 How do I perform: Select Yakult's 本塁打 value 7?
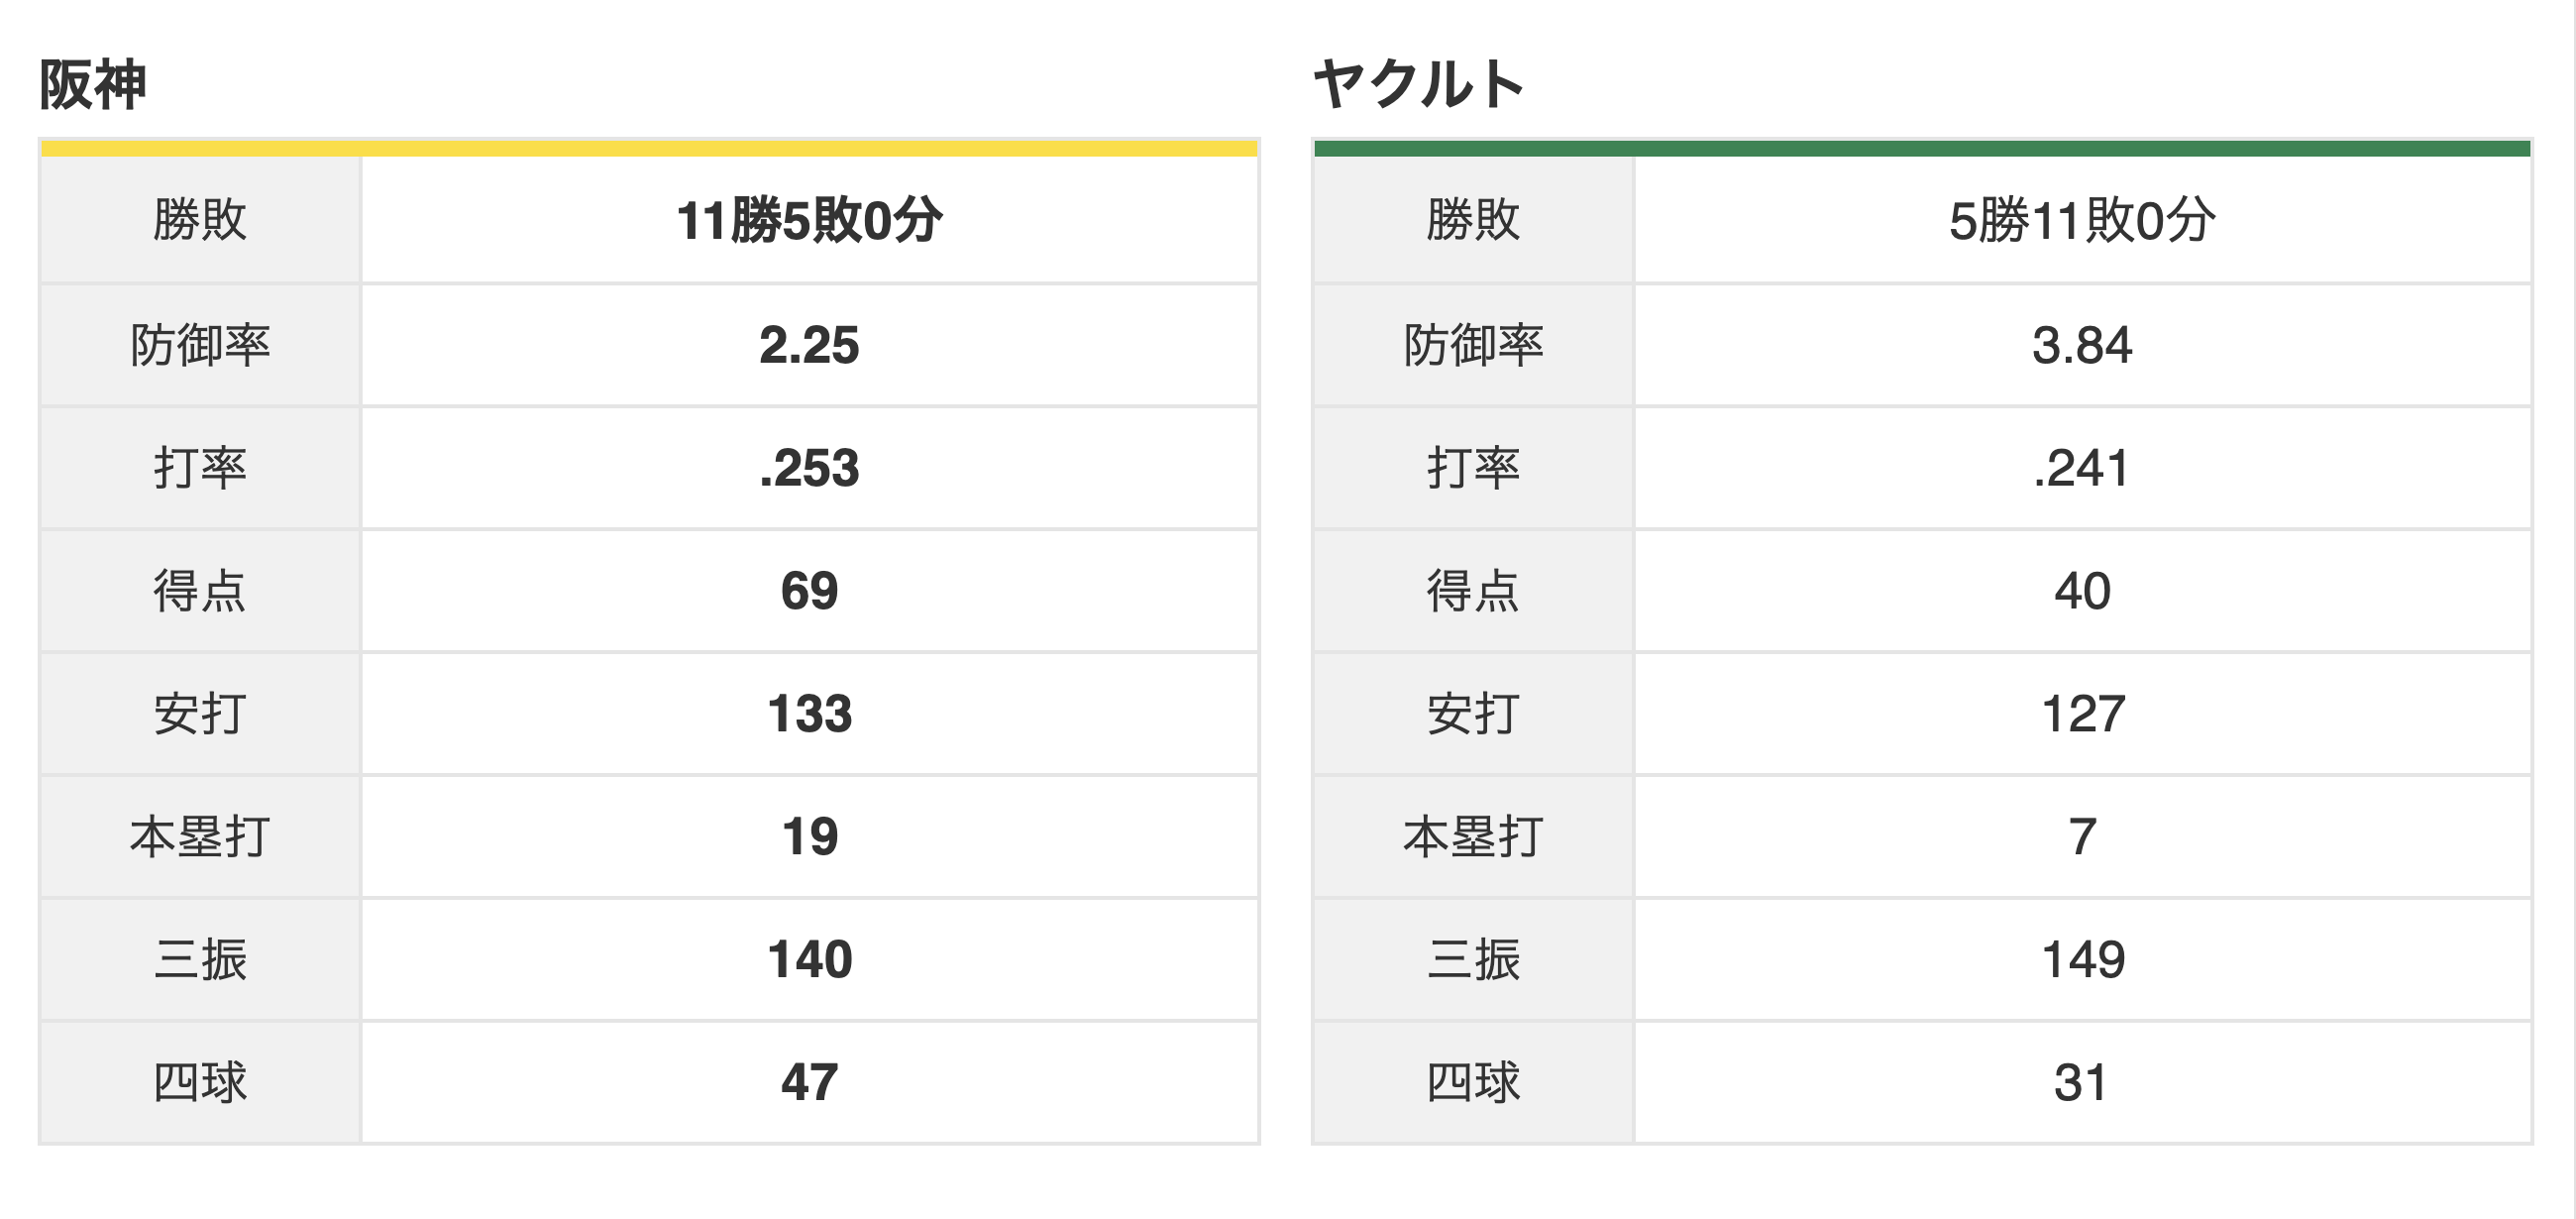pos(2082,837)
